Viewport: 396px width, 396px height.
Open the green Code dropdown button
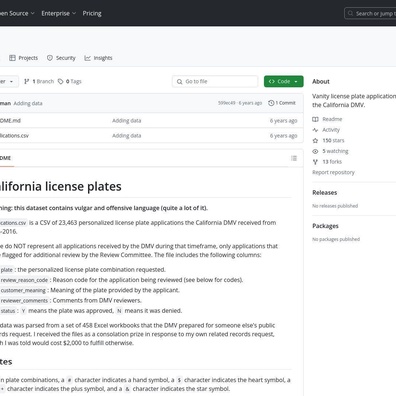coord(284,81)
